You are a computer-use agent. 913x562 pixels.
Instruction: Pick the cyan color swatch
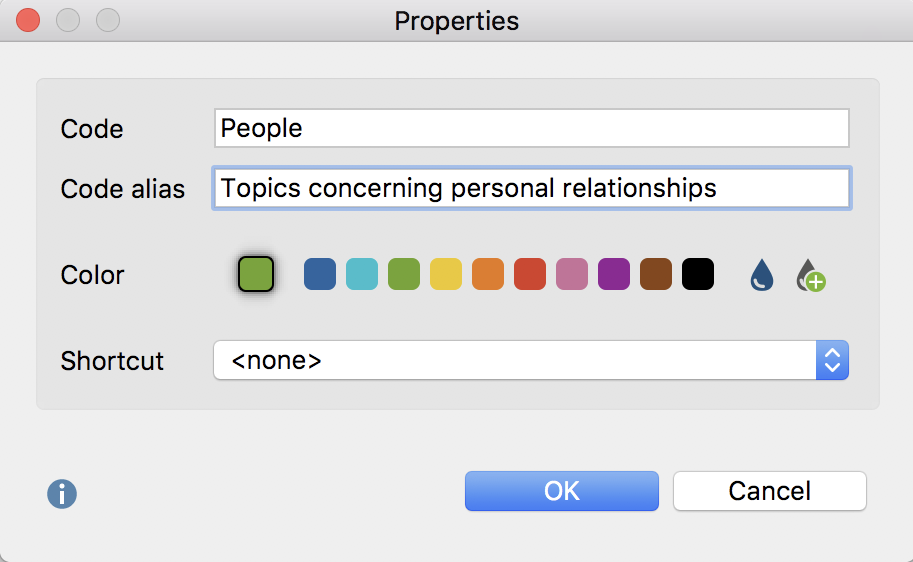pos(362,274)
